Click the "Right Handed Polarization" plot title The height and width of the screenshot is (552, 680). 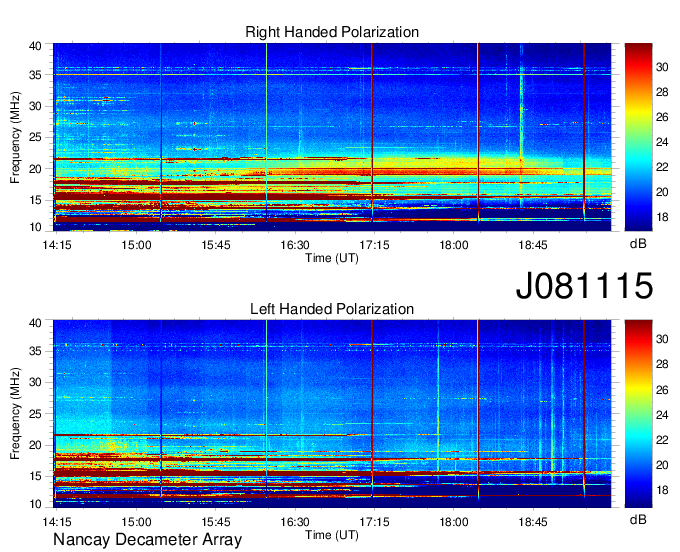click(x=332, y=32)
